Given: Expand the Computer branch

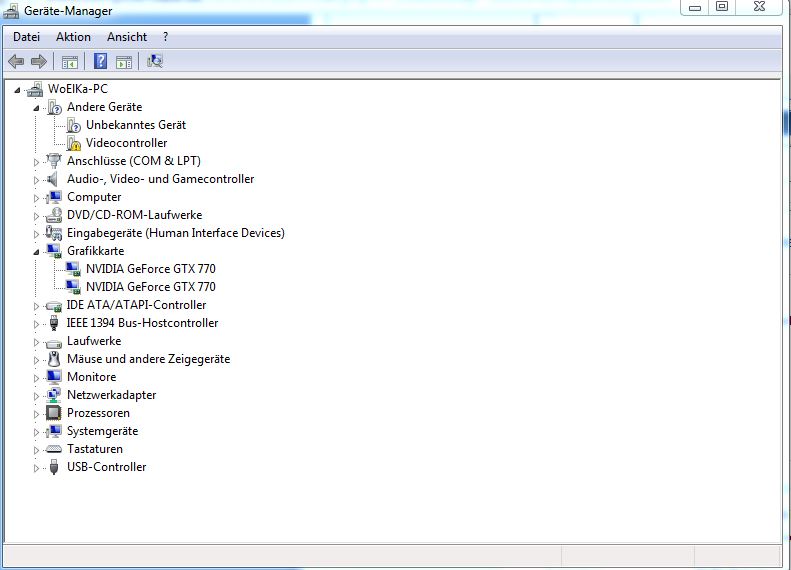Looking at the screenshot, I should point(36,198).
